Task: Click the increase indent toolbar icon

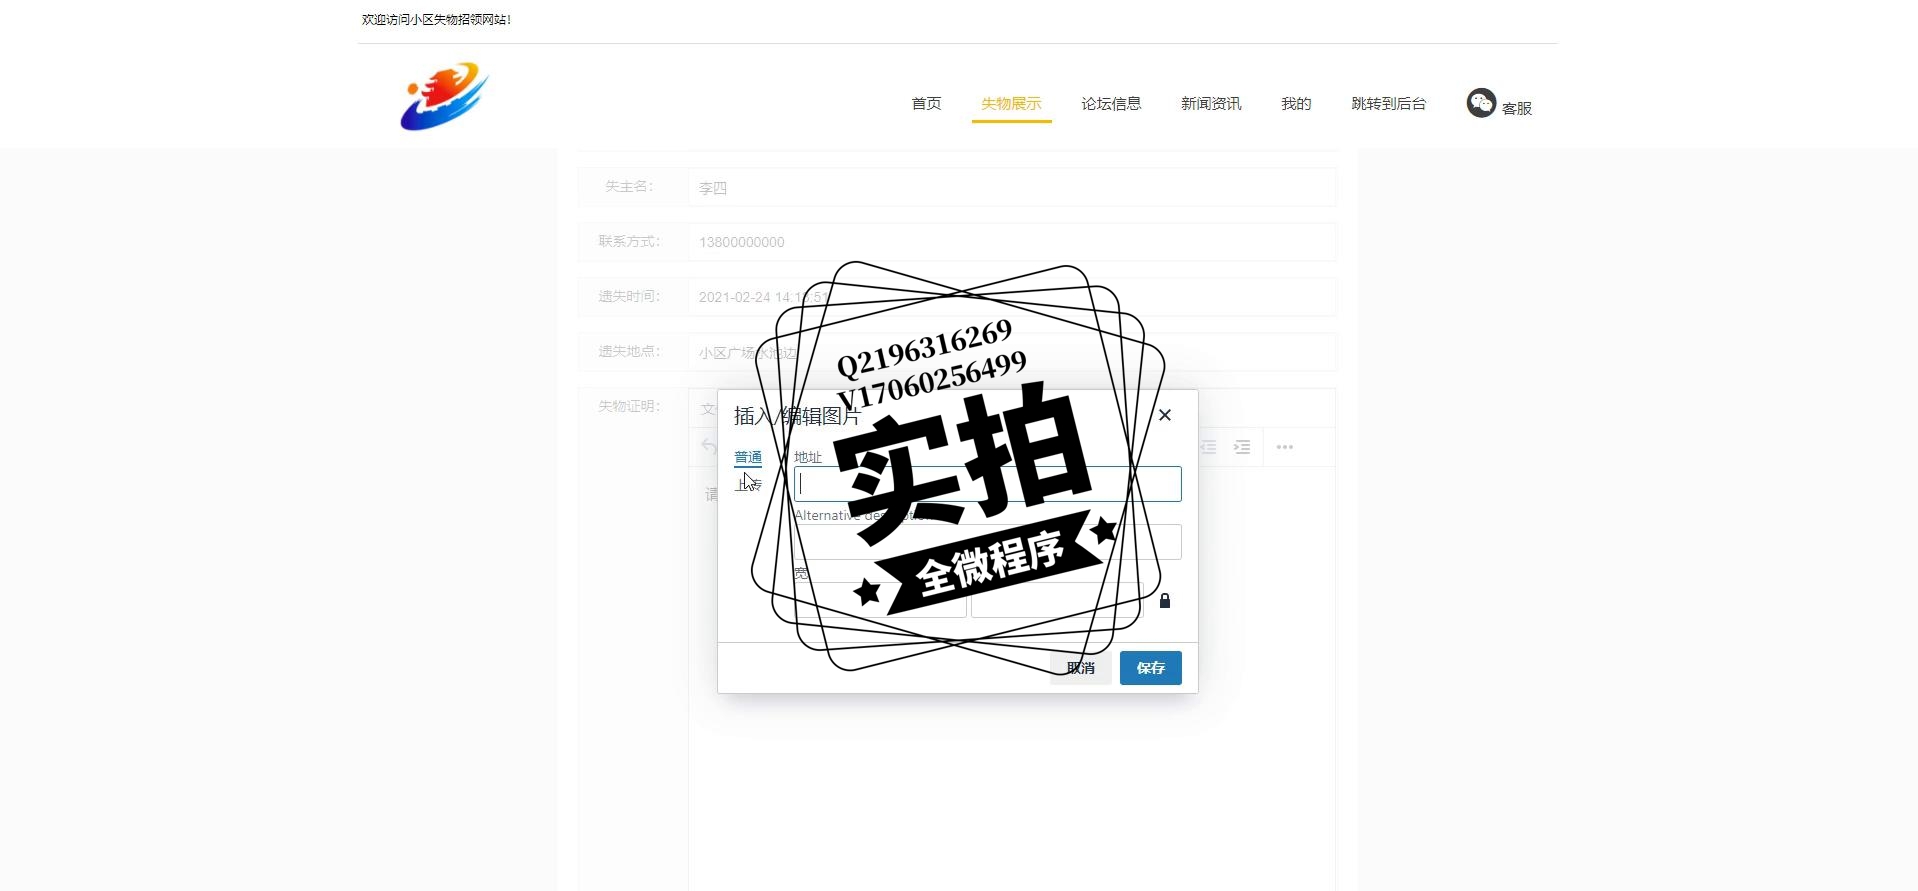Action: 1242,447
